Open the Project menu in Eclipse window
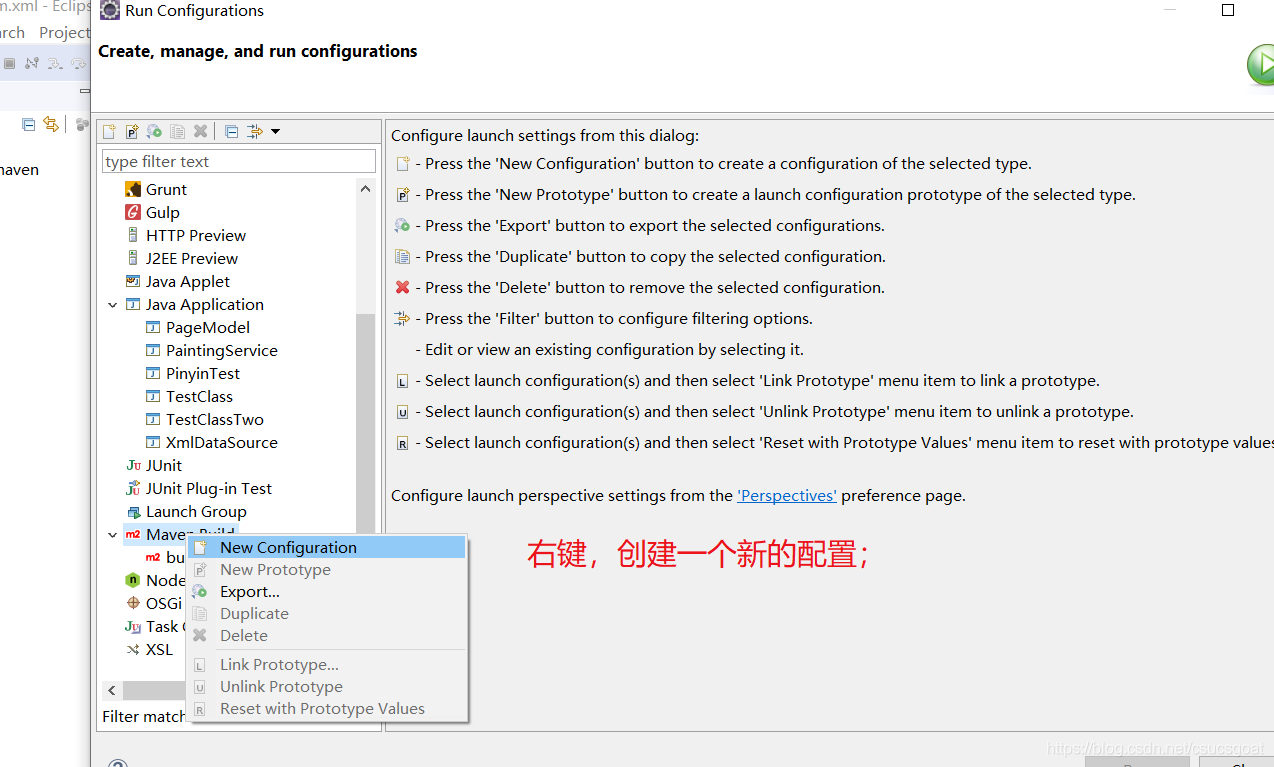 point(64,32)
